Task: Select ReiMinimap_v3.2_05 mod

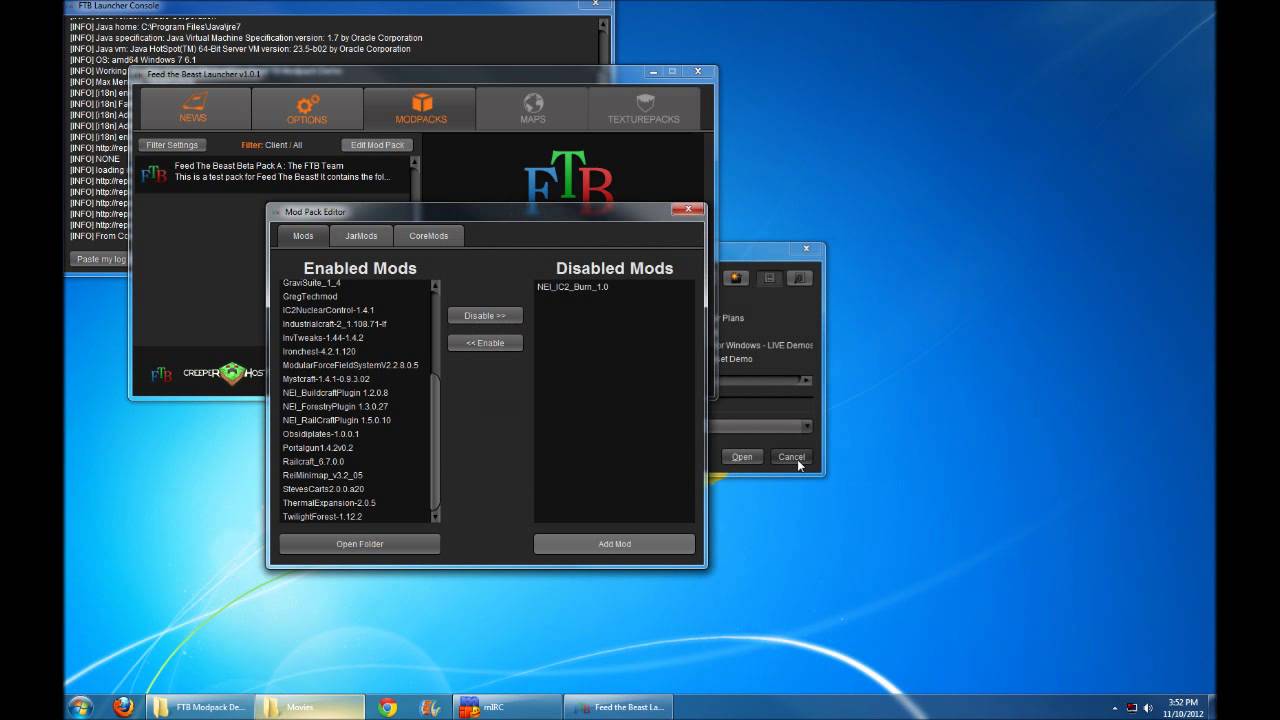Action: point(323,476)
